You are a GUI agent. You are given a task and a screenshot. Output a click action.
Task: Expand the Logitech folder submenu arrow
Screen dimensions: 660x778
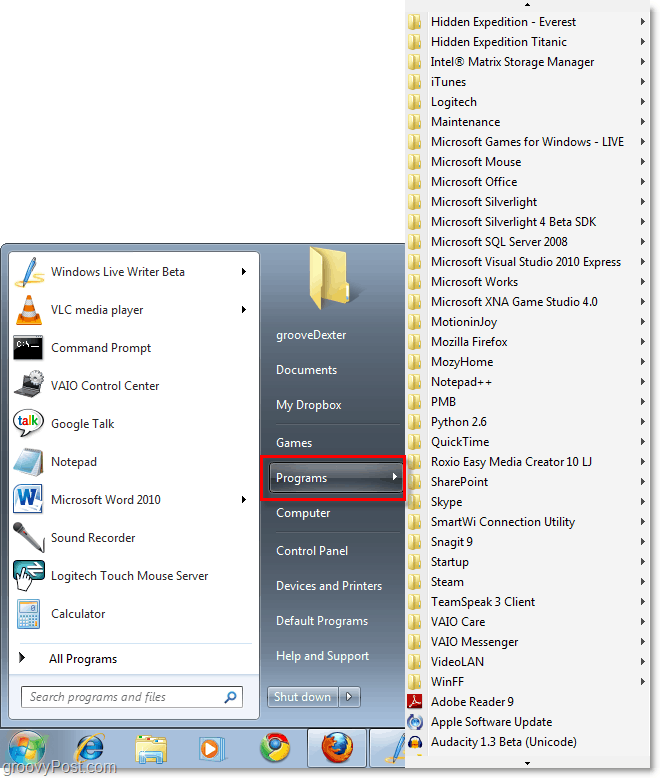pos(643,102)
